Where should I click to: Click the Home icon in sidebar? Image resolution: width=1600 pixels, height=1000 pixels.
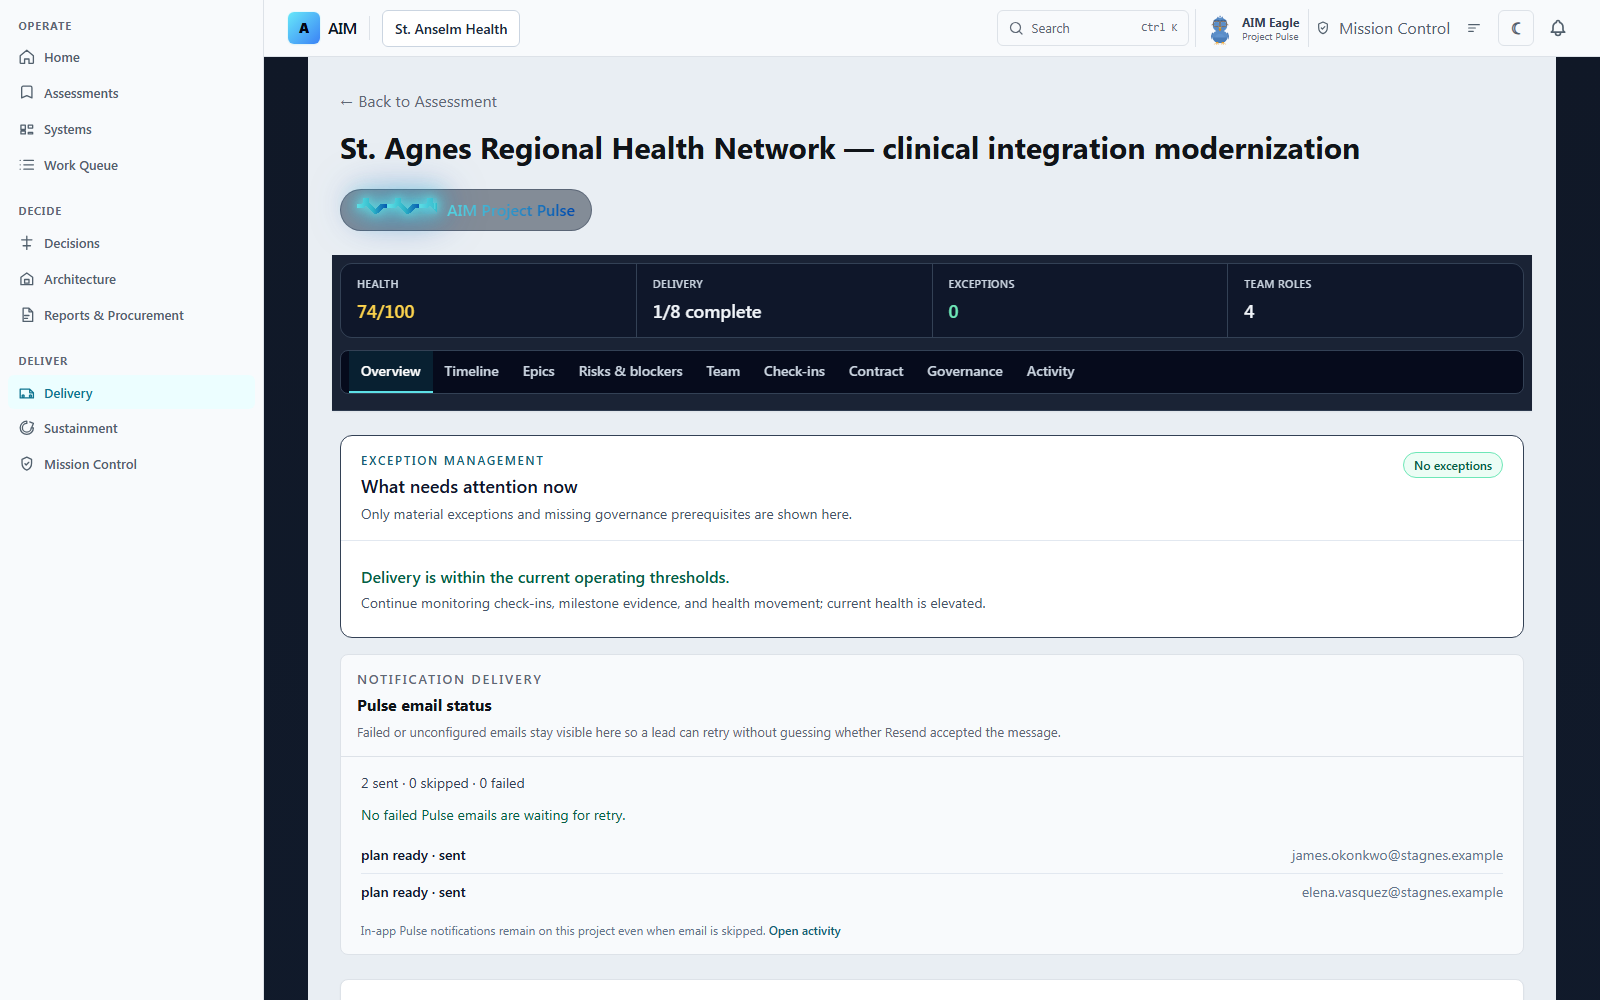pyautogui.click(x=27, y=57)
